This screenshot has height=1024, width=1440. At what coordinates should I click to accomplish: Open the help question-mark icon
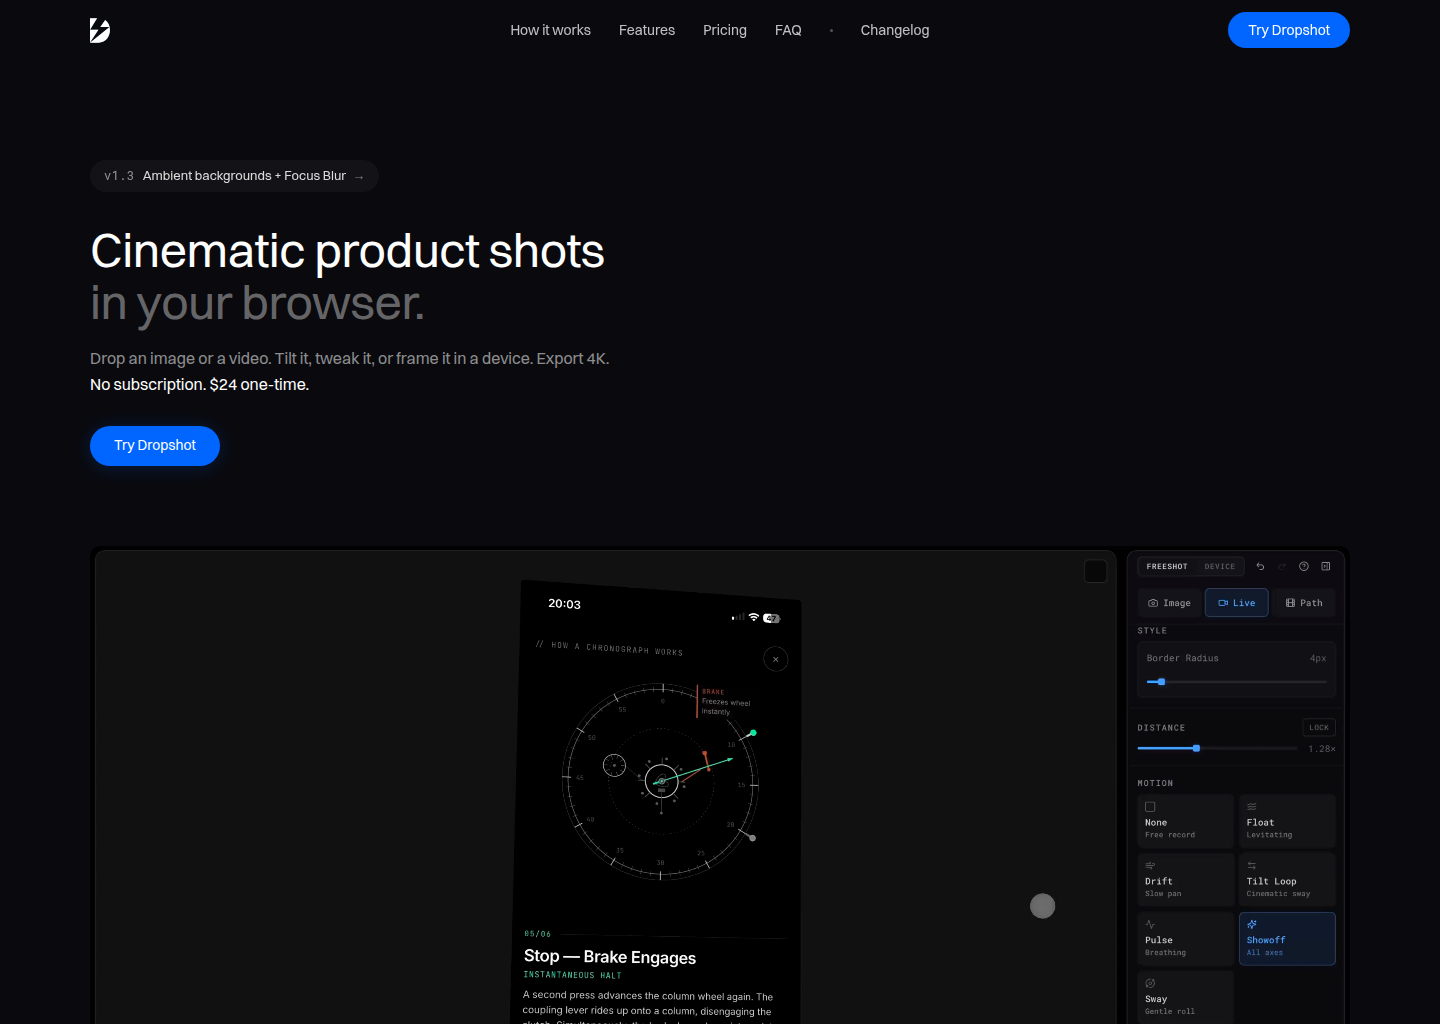point(1304,566)
